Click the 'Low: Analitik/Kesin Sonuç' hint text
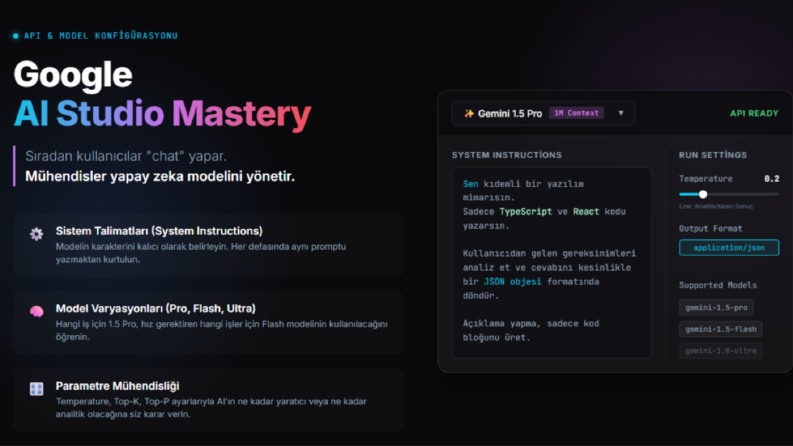Image resolution: width=793 pixels, height=446 pixels. click(x=716, y=206)
